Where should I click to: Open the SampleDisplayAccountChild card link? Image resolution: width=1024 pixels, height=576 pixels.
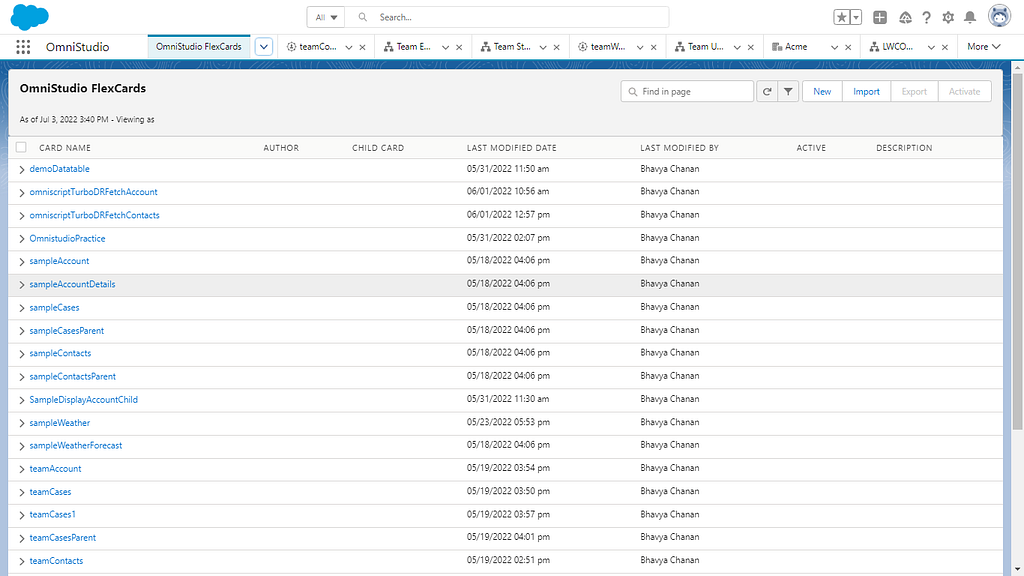pos(84,400)
